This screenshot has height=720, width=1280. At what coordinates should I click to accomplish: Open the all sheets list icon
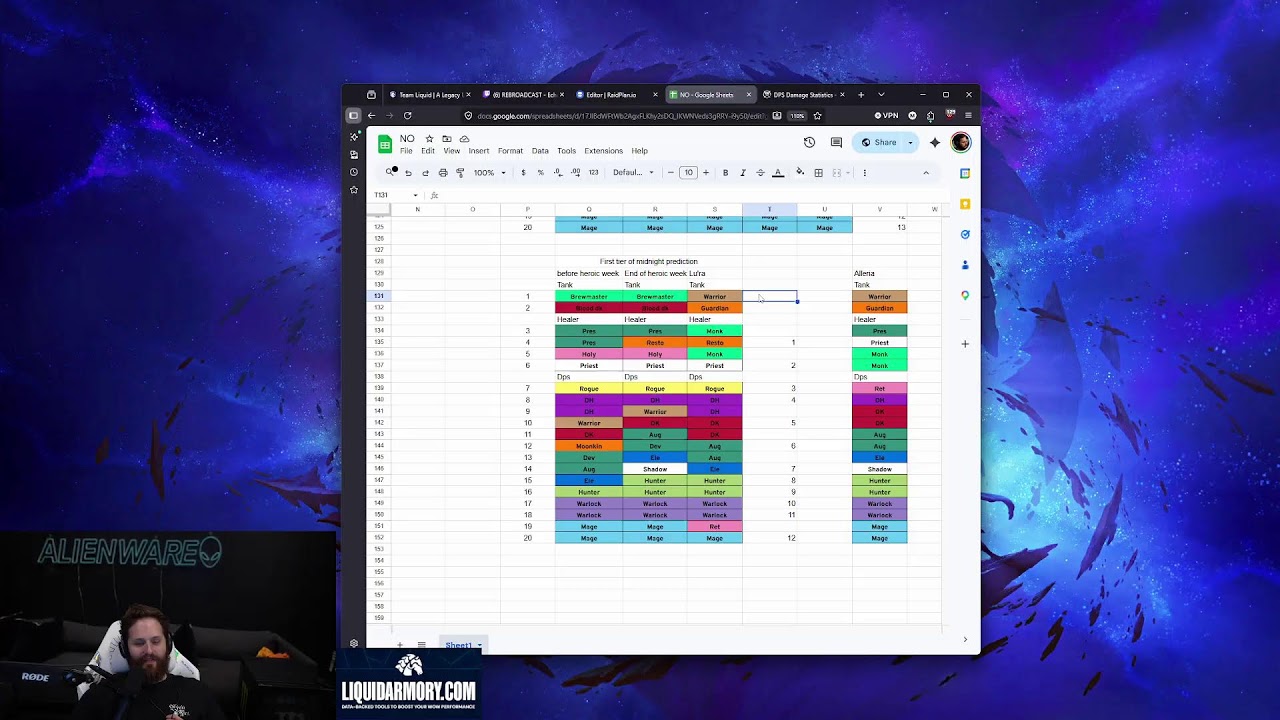click(422, 645)
